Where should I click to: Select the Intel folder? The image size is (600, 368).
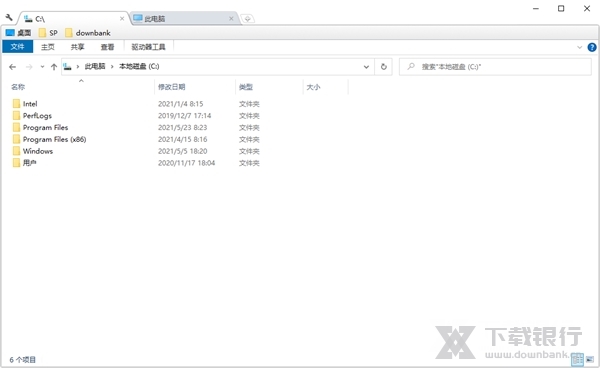(x=30, y=104)
